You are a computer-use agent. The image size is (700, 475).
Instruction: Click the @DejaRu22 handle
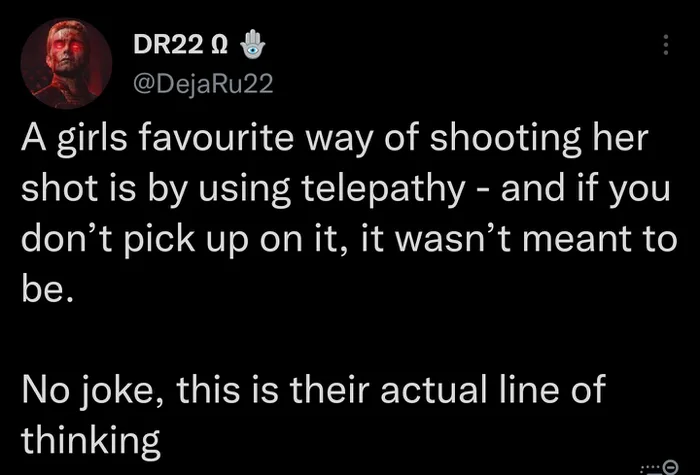tap(203, 83)
